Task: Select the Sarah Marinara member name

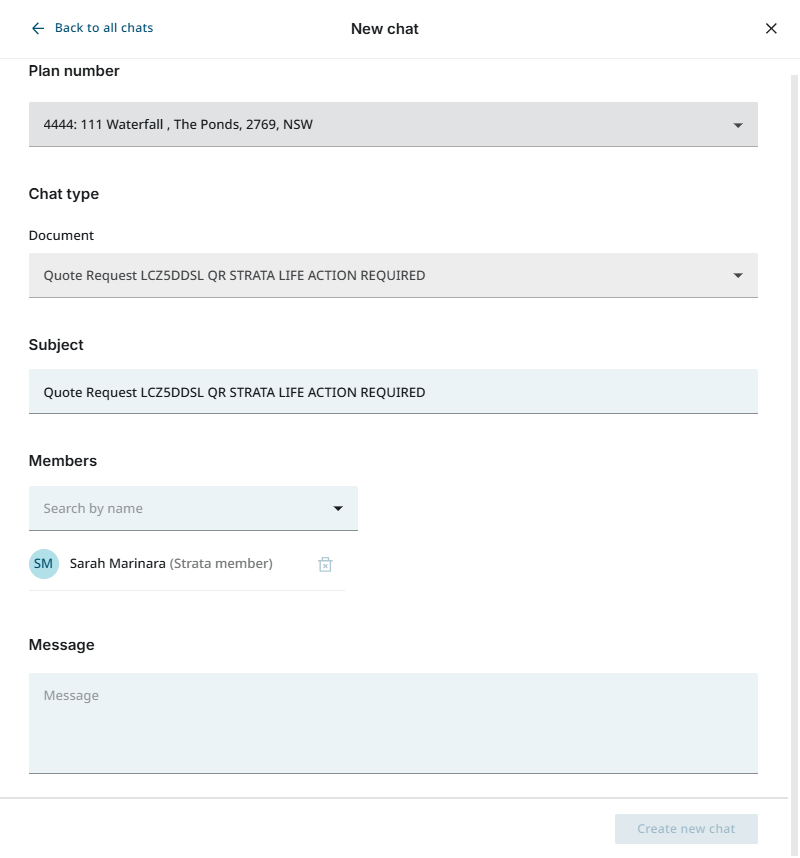Action: pyautogui.click(x=118, y=564)
